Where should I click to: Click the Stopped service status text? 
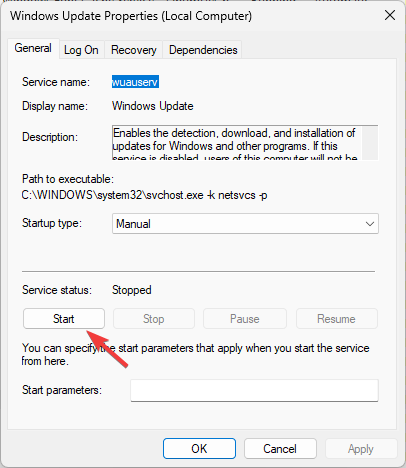[132, 290]
